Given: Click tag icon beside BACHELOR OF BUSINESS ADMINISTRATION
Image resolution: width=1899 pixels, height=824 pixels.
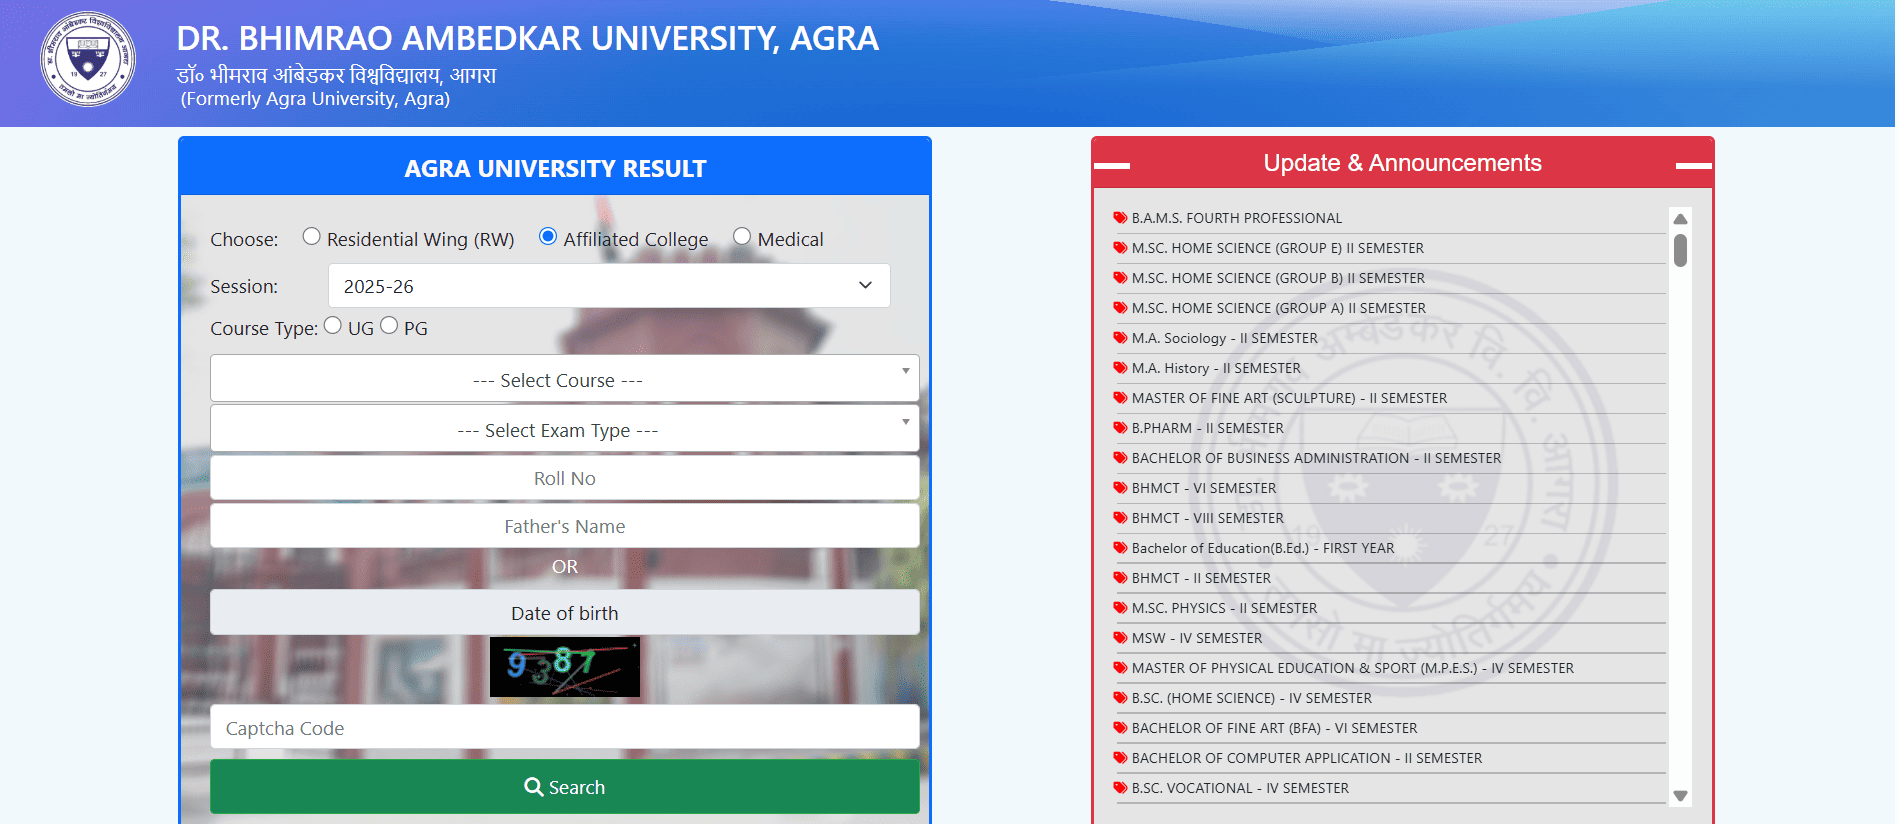Looking at the screenshot, I should coord(1120,458).
